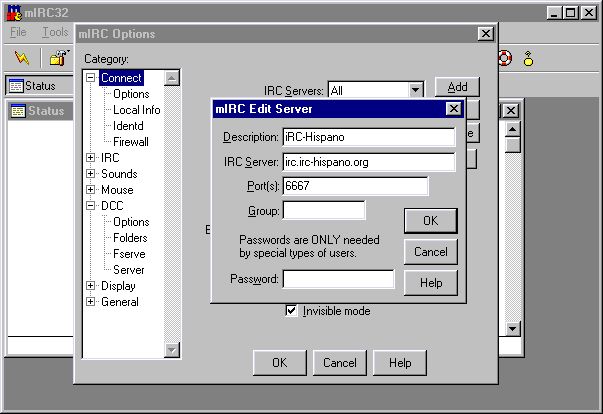Select Identd in the Category tree
Image resolution: width=603 pixels, height=414 pixels.
pos(128,126)
